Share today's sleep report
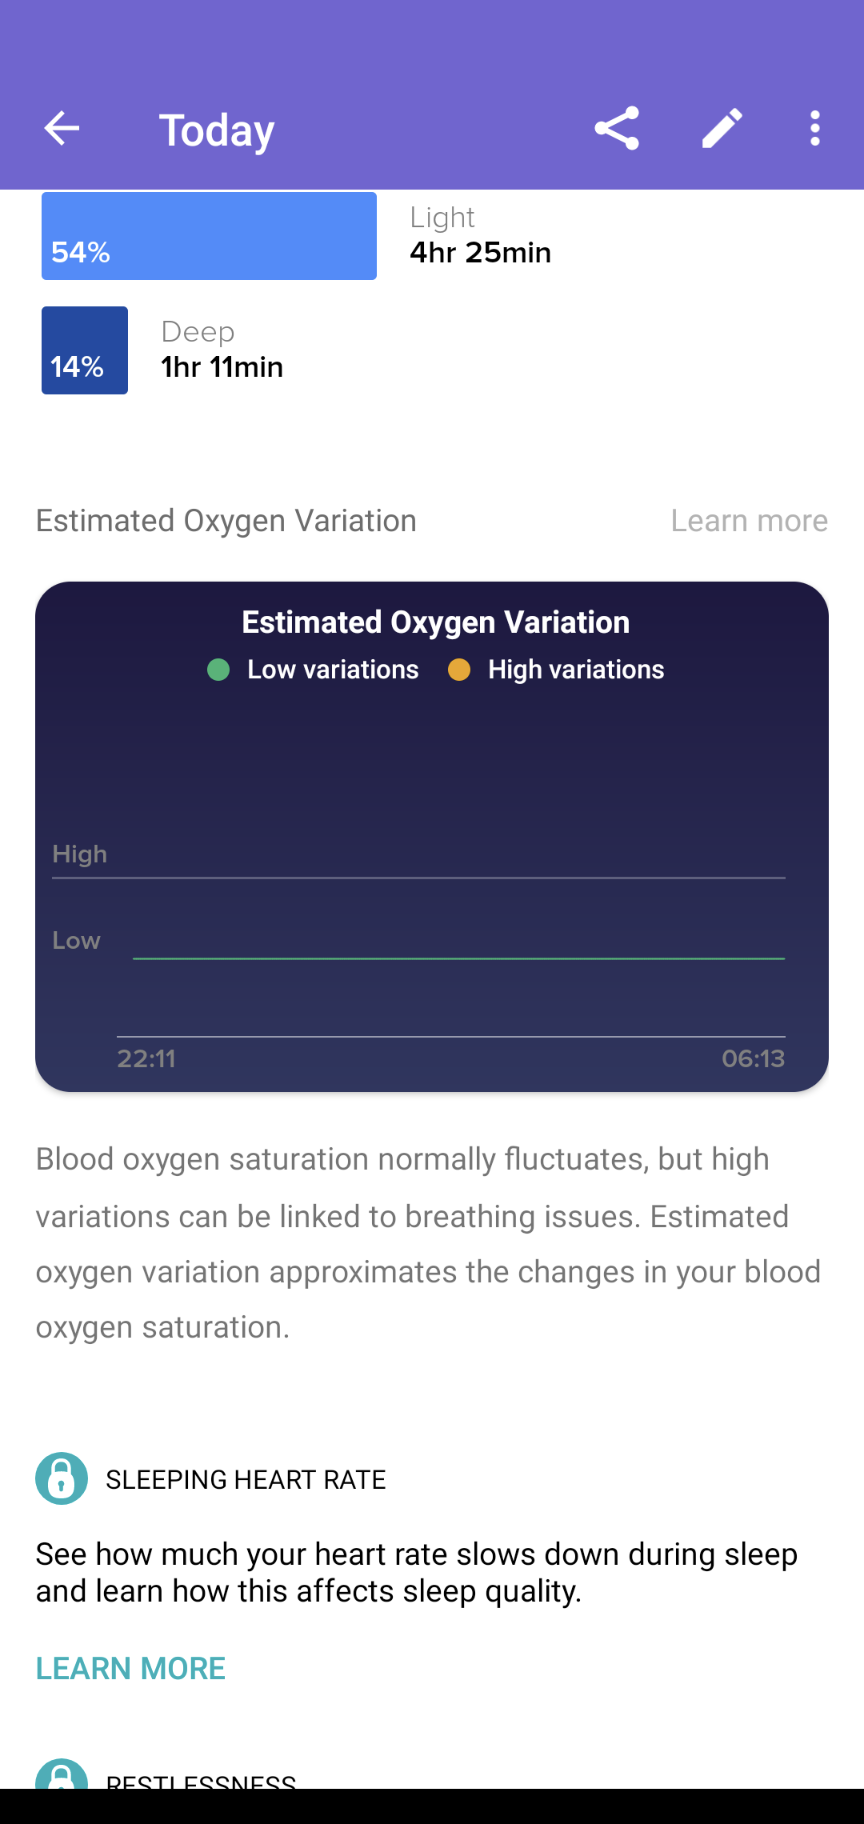Image resolution: width=864 pixels, height=1824 pixels. point(617,129)
